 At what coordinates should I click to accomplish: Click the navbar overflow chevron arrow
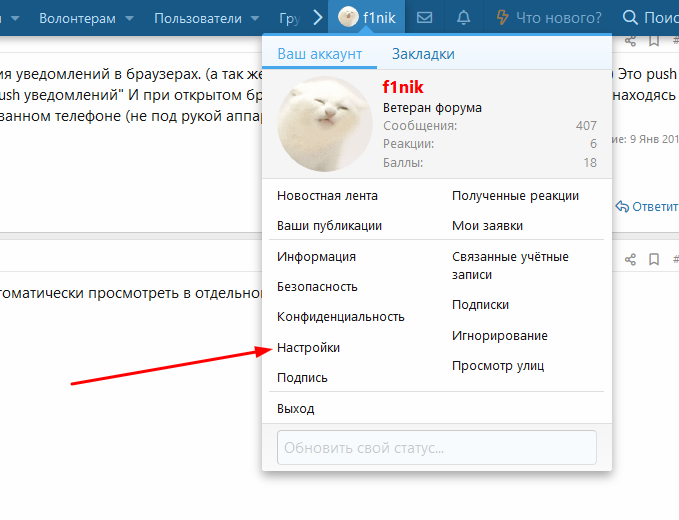pyautogui.click(x=318, y=18)
